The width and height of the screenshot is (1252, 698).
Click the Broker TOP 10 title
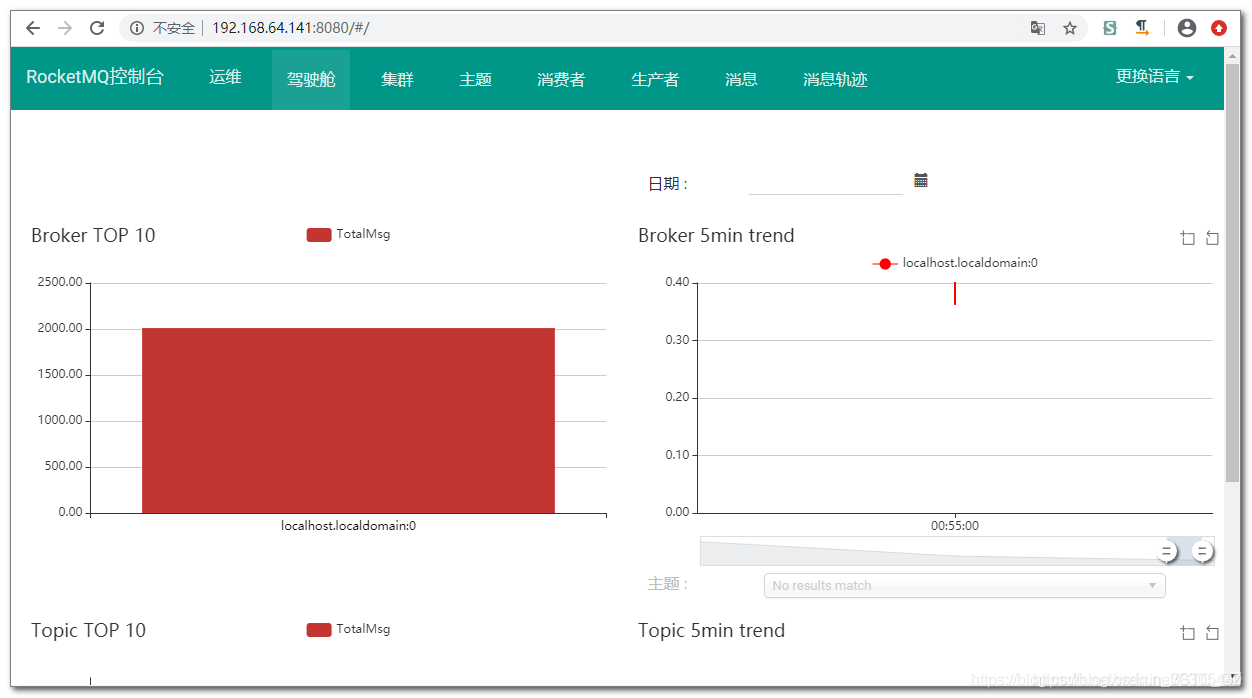pos(93,236)
